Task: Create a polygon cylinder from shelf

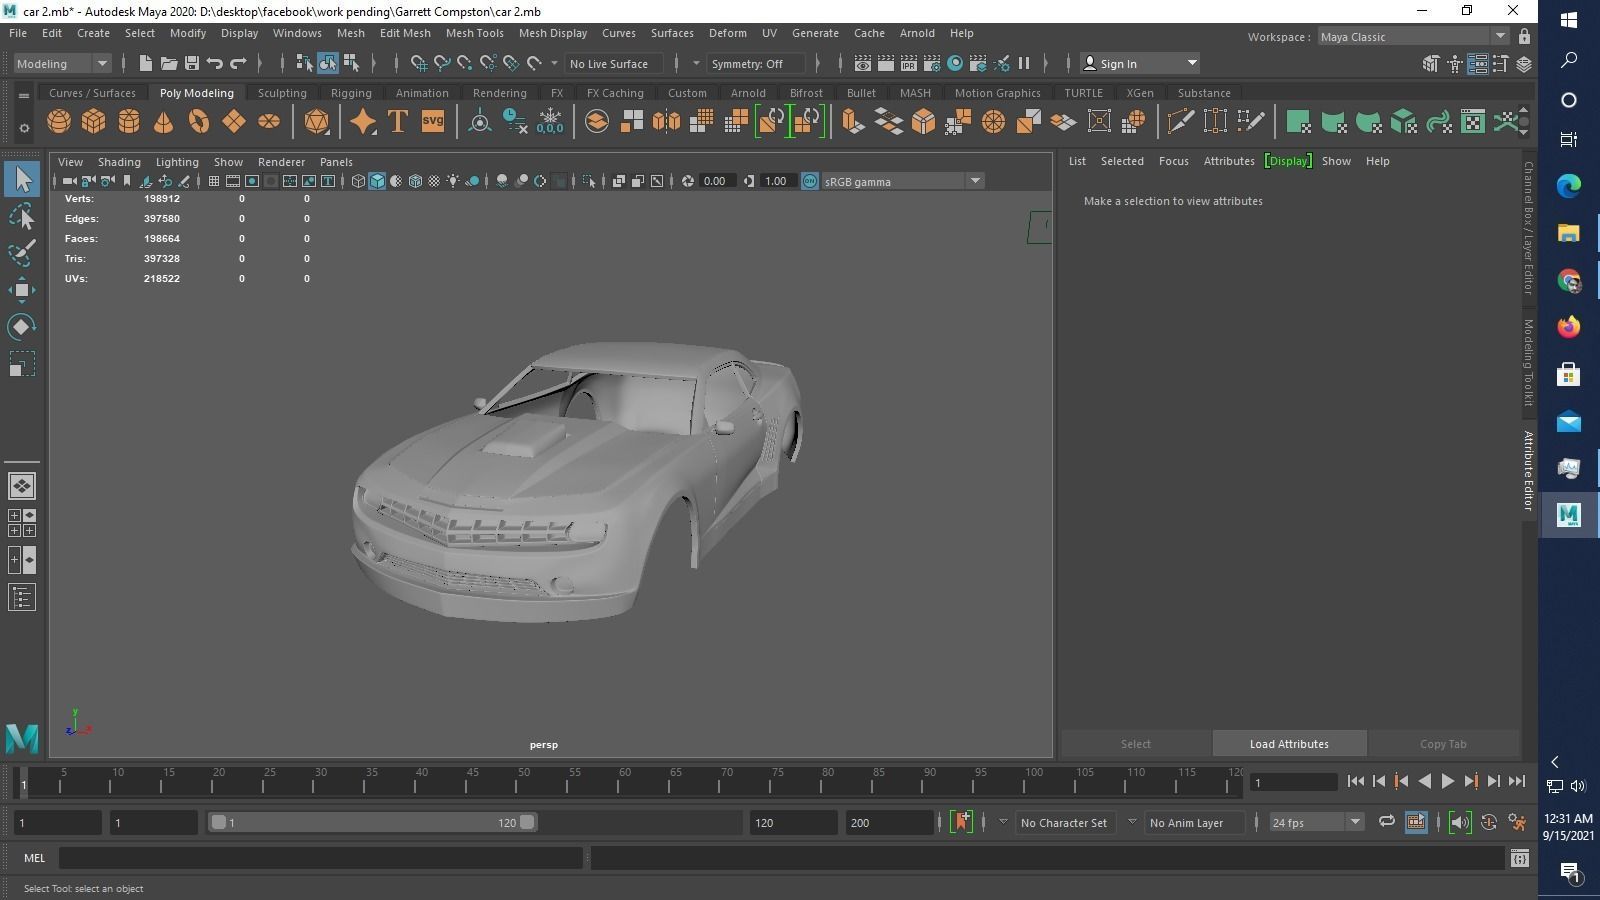Action: coord(129,122)
